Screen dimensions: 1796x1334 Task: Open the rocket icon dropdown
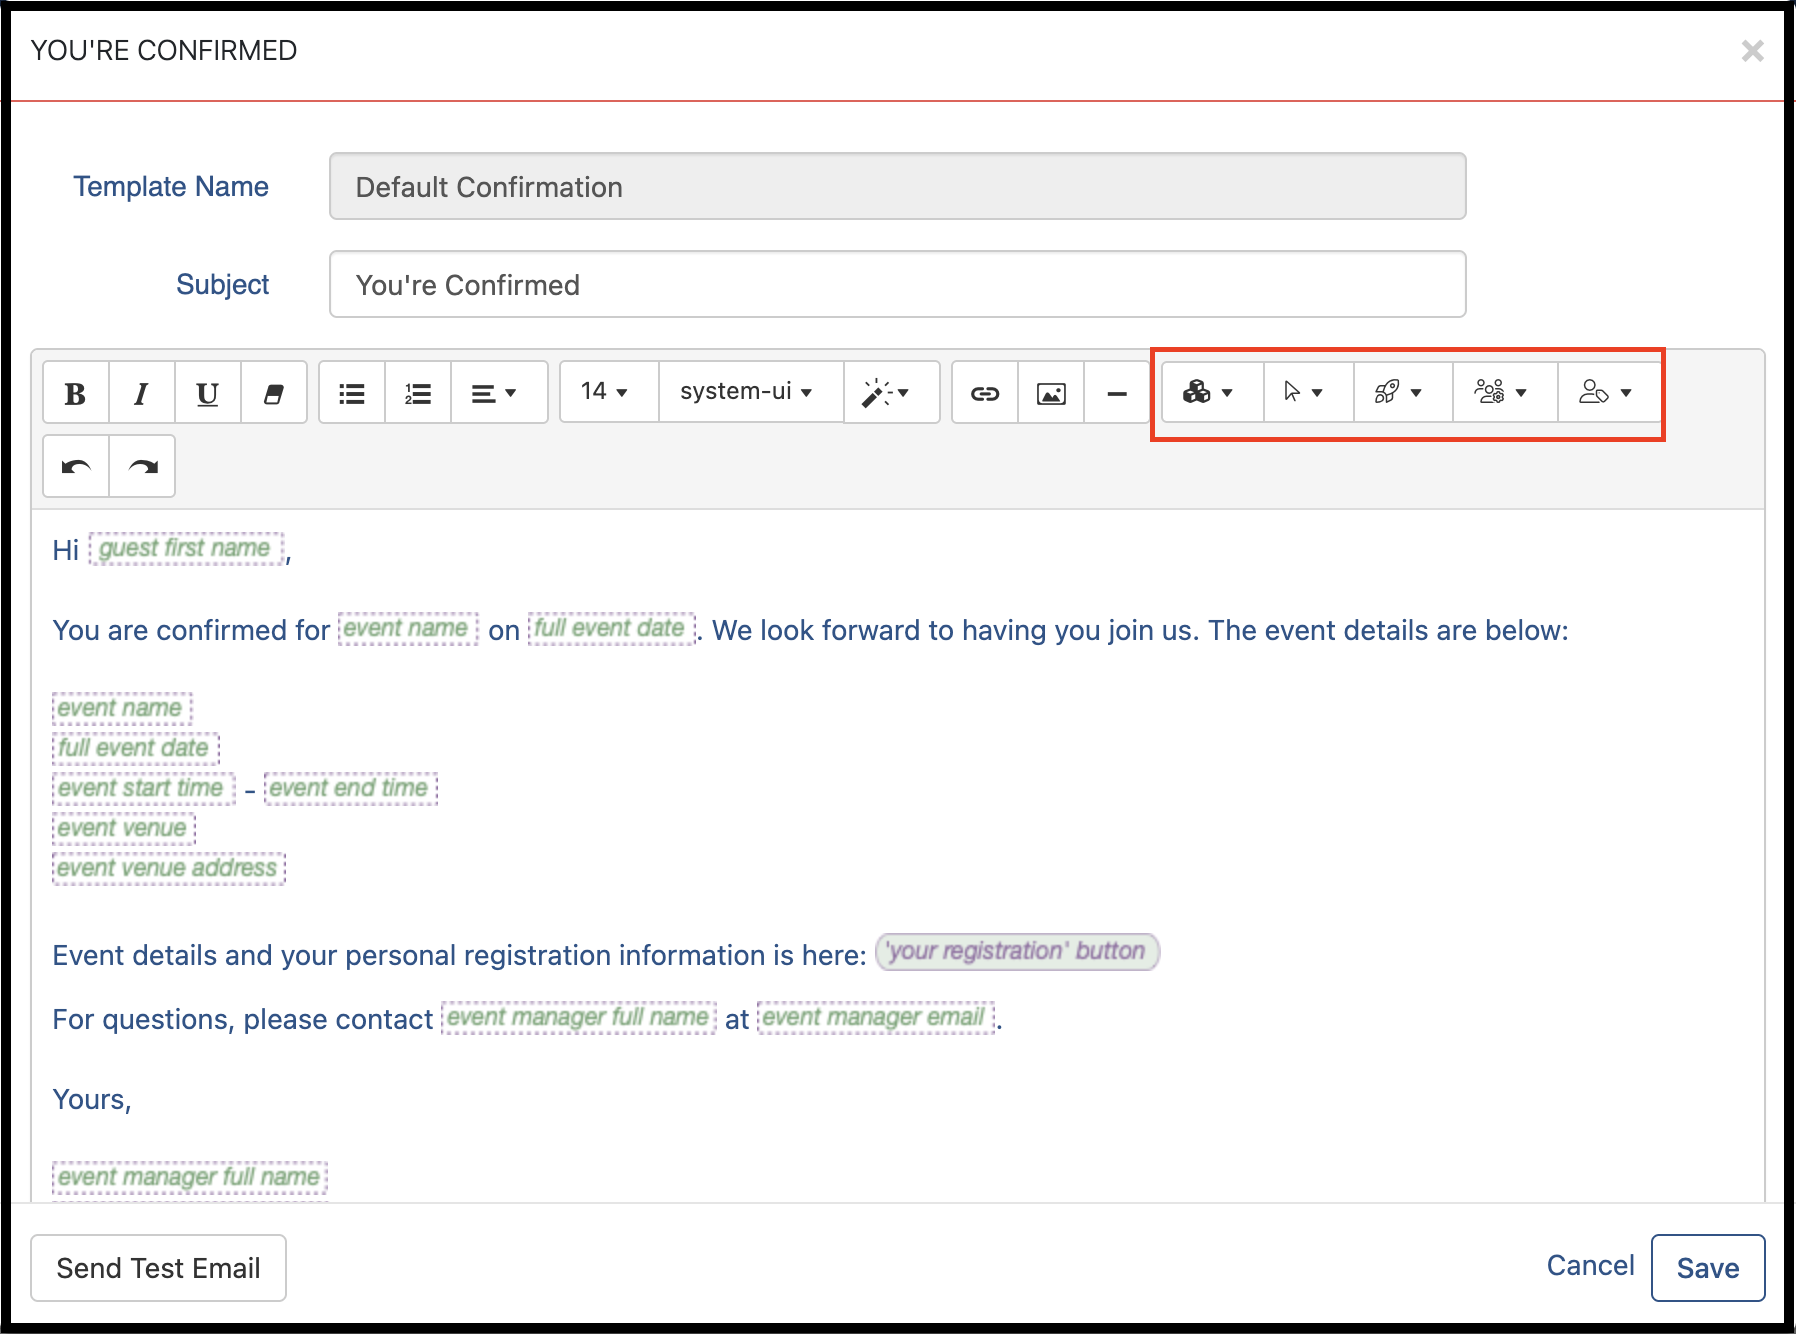[x=1403, y=392]
